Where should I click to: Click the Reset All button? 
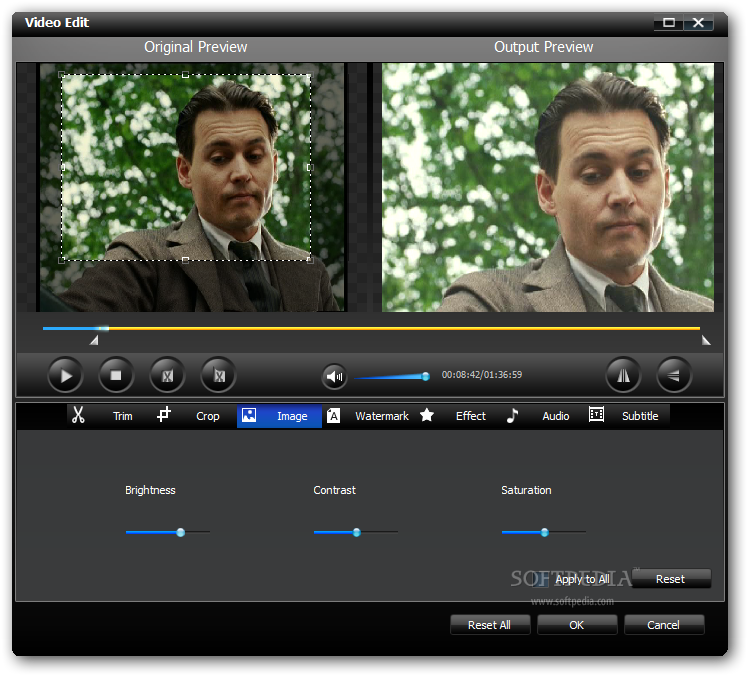pyautogui.click(x=489, y=624)
